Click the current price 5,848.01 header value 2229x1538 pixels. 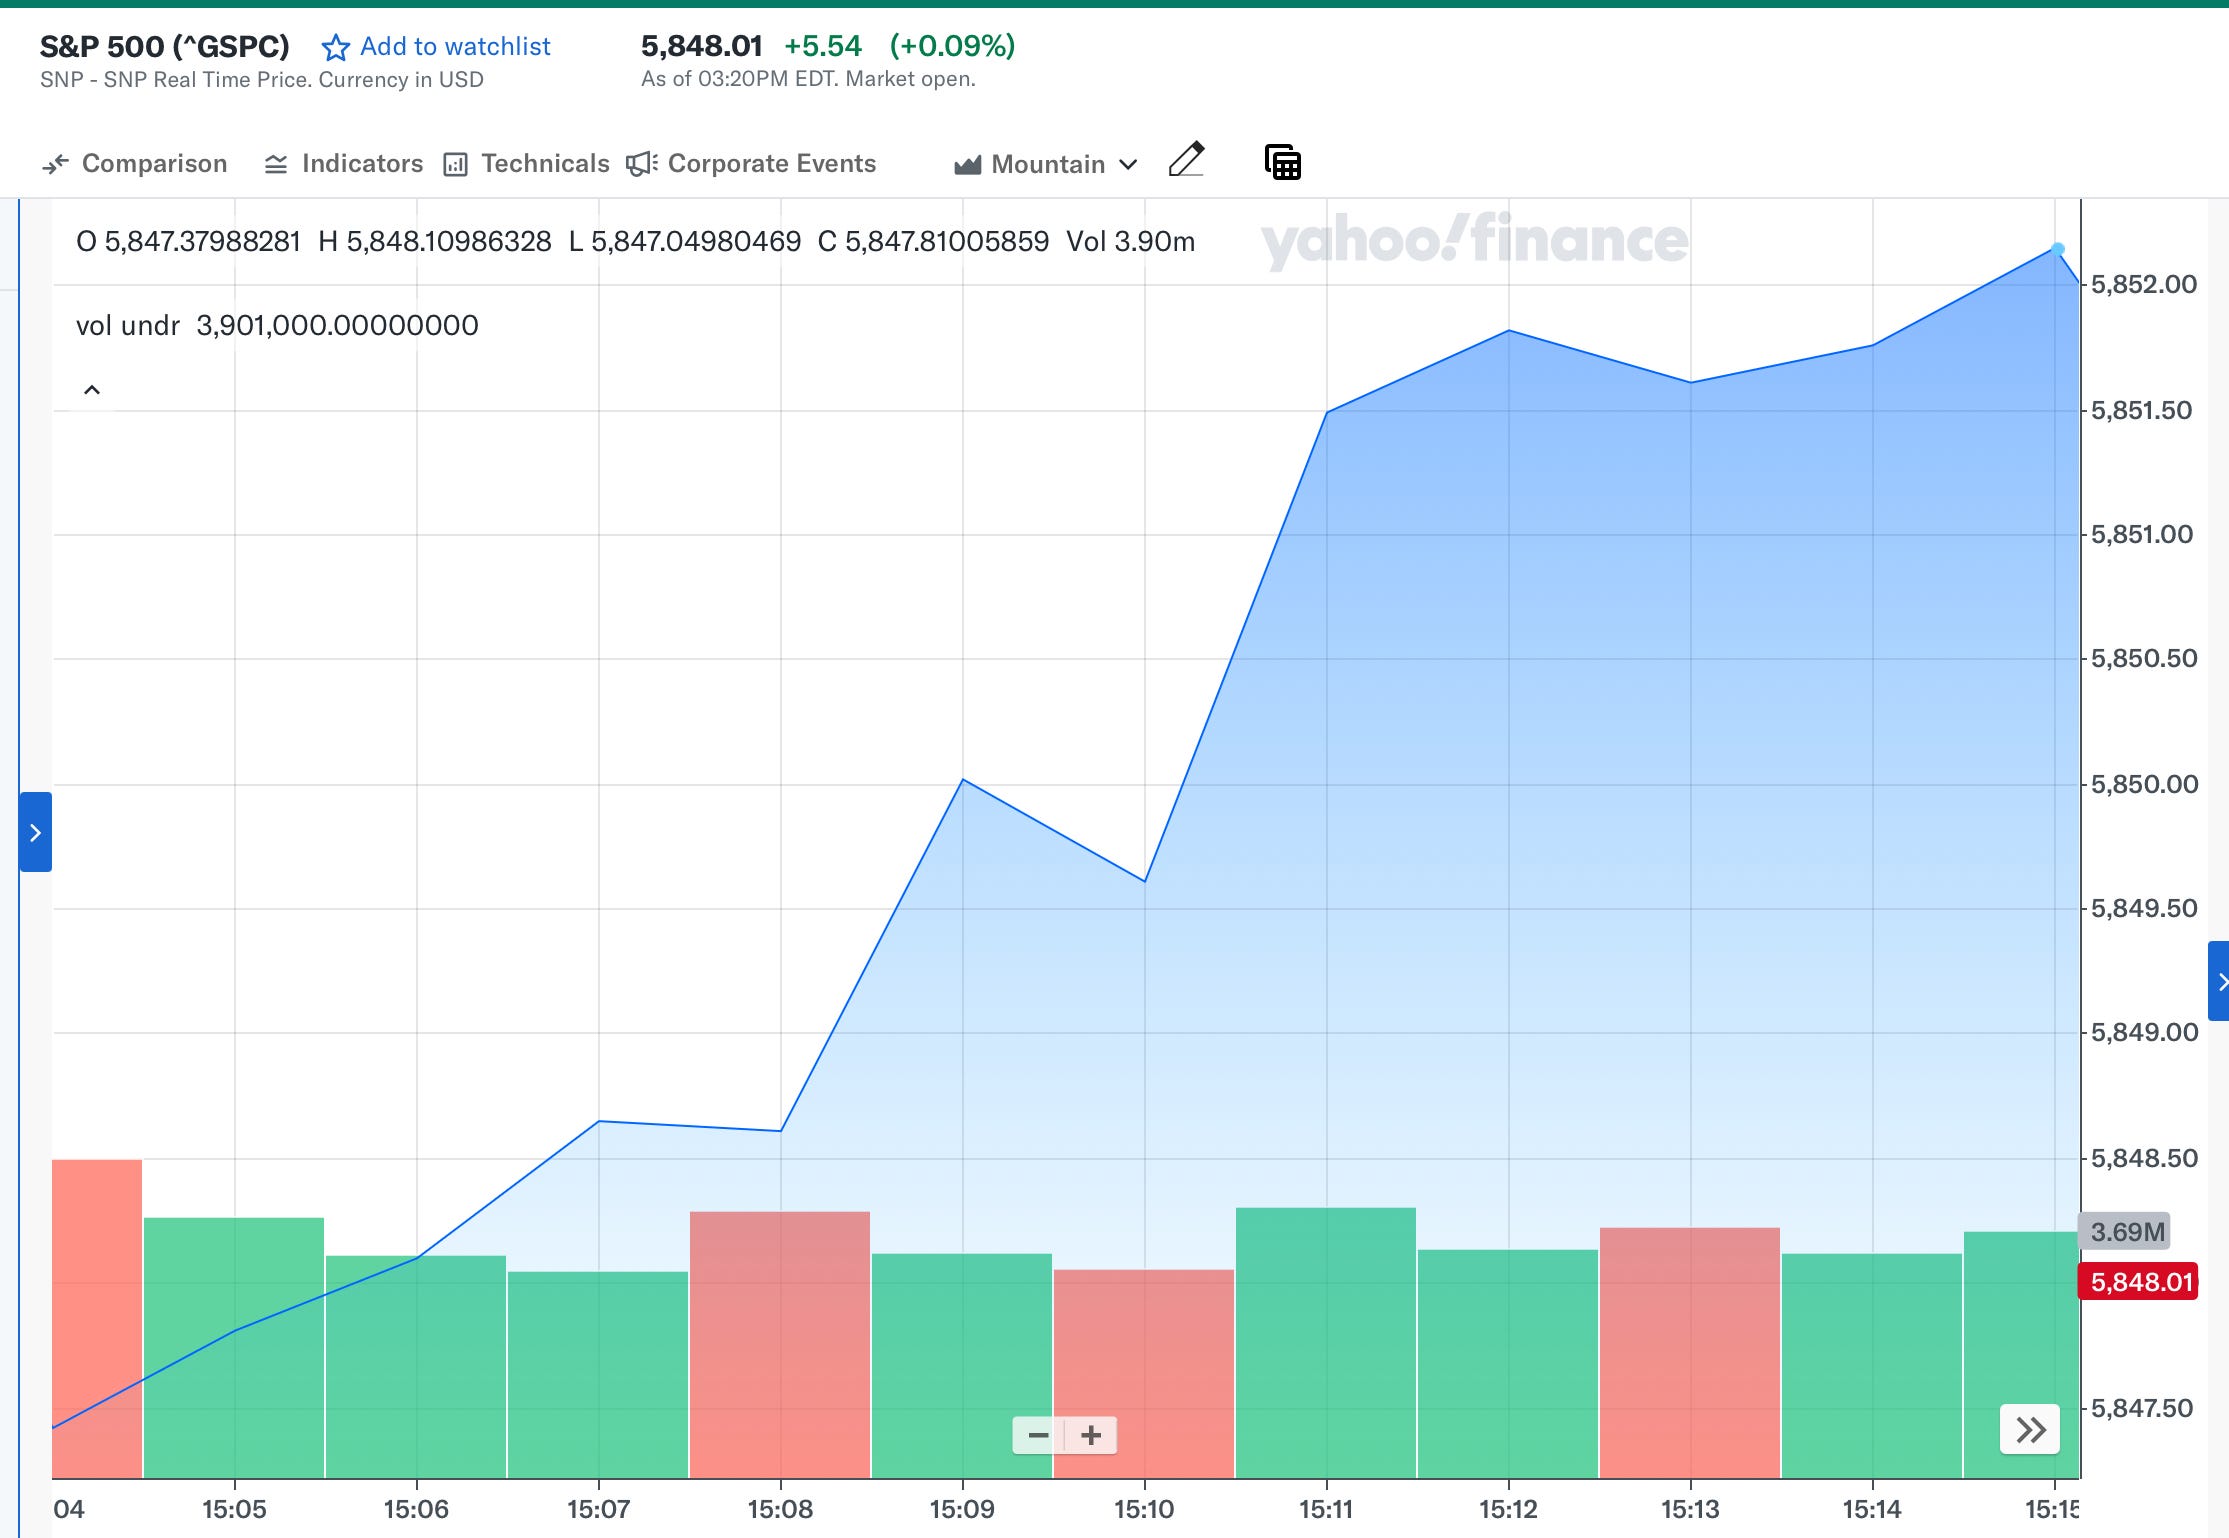[x=701, y=46]
